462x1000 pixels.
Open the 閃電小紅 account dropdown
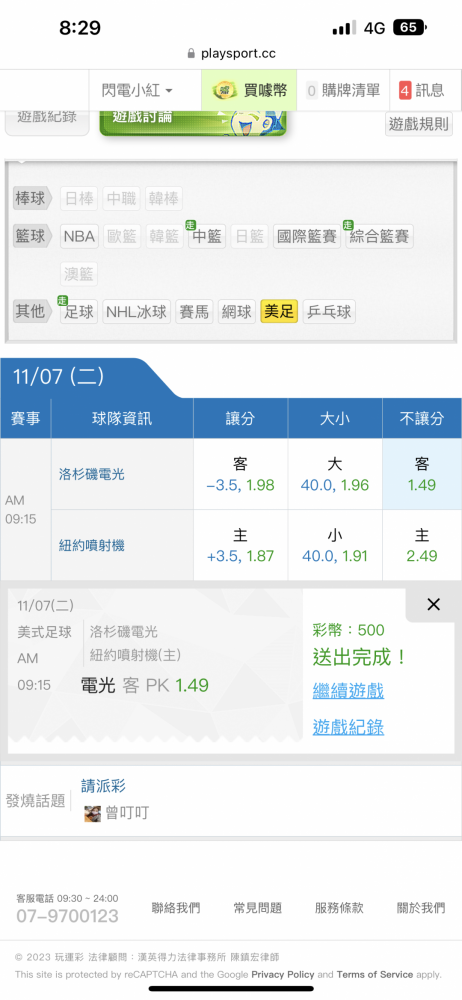(x=137, y=91)
